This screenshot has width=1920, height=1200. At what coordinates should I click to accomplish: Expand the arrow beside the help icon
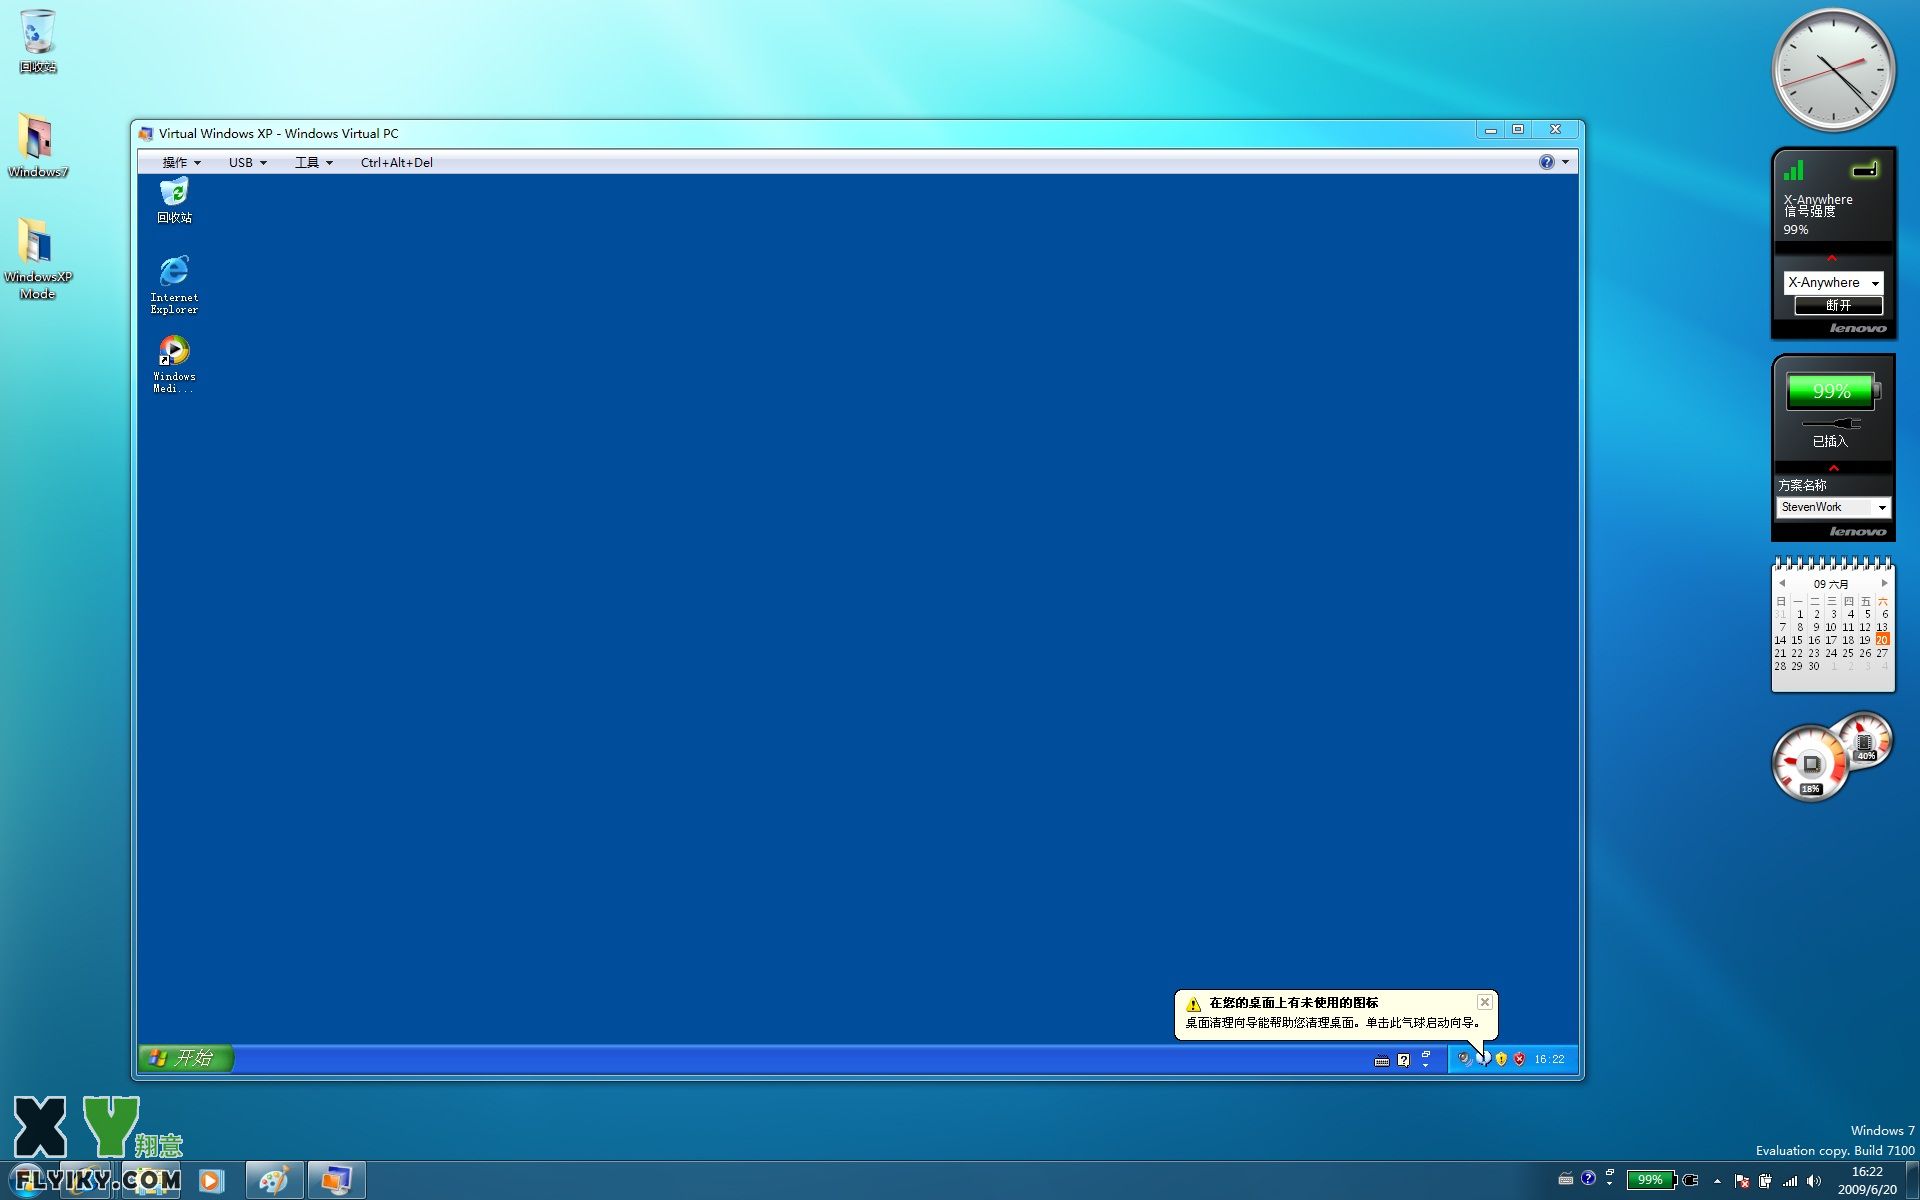1565,162
